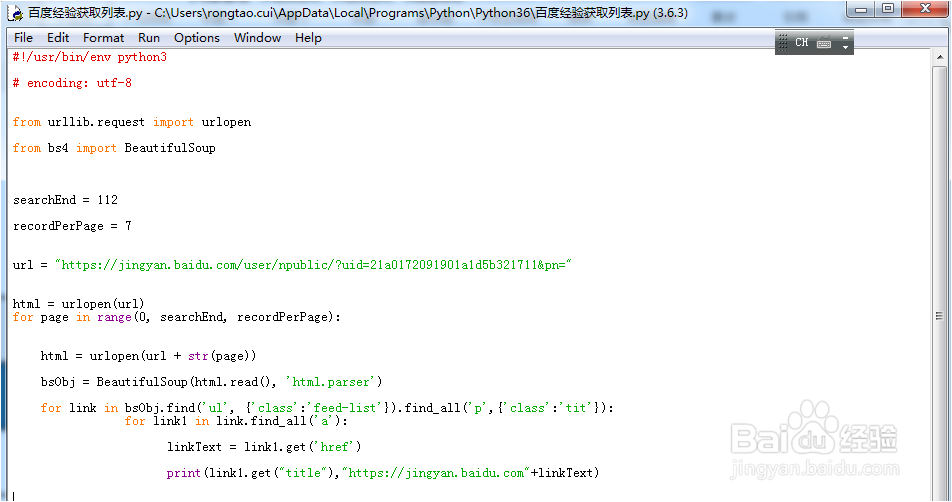Image resolution: width=952 pixels, height=502 pixels.
Task: Click the 'feed-list' class string
Action: tap(346, 408)
